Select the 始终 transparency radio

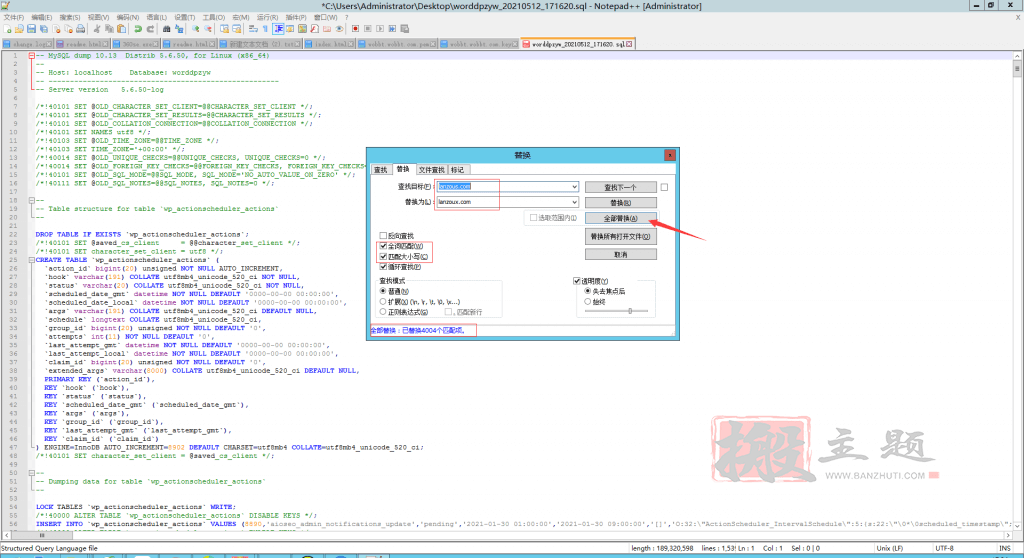[588, 302]
